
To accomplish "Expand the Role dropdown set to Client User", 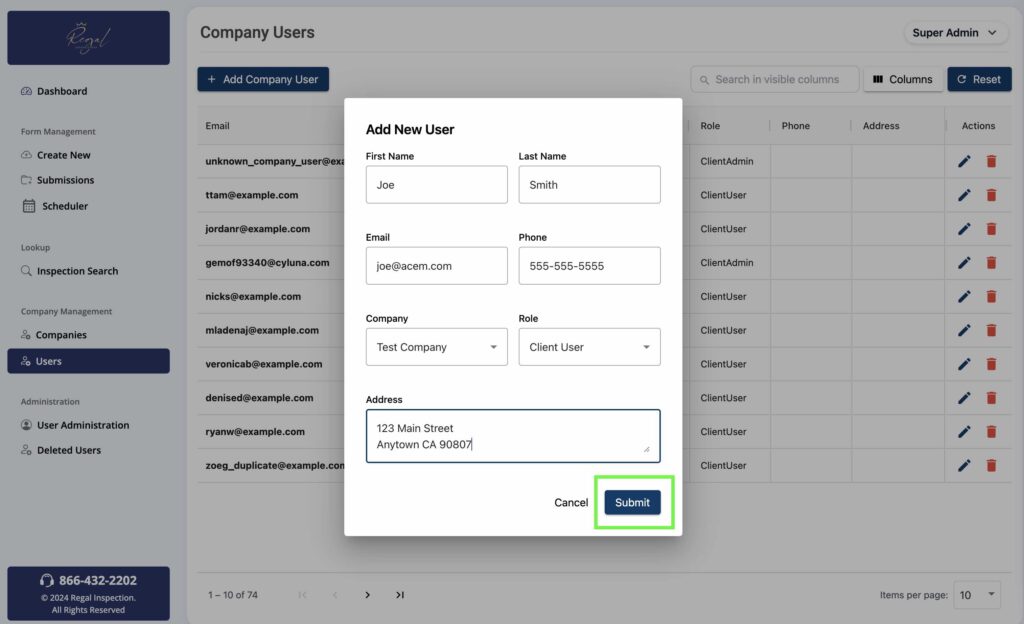I will [x=589, y=347].
